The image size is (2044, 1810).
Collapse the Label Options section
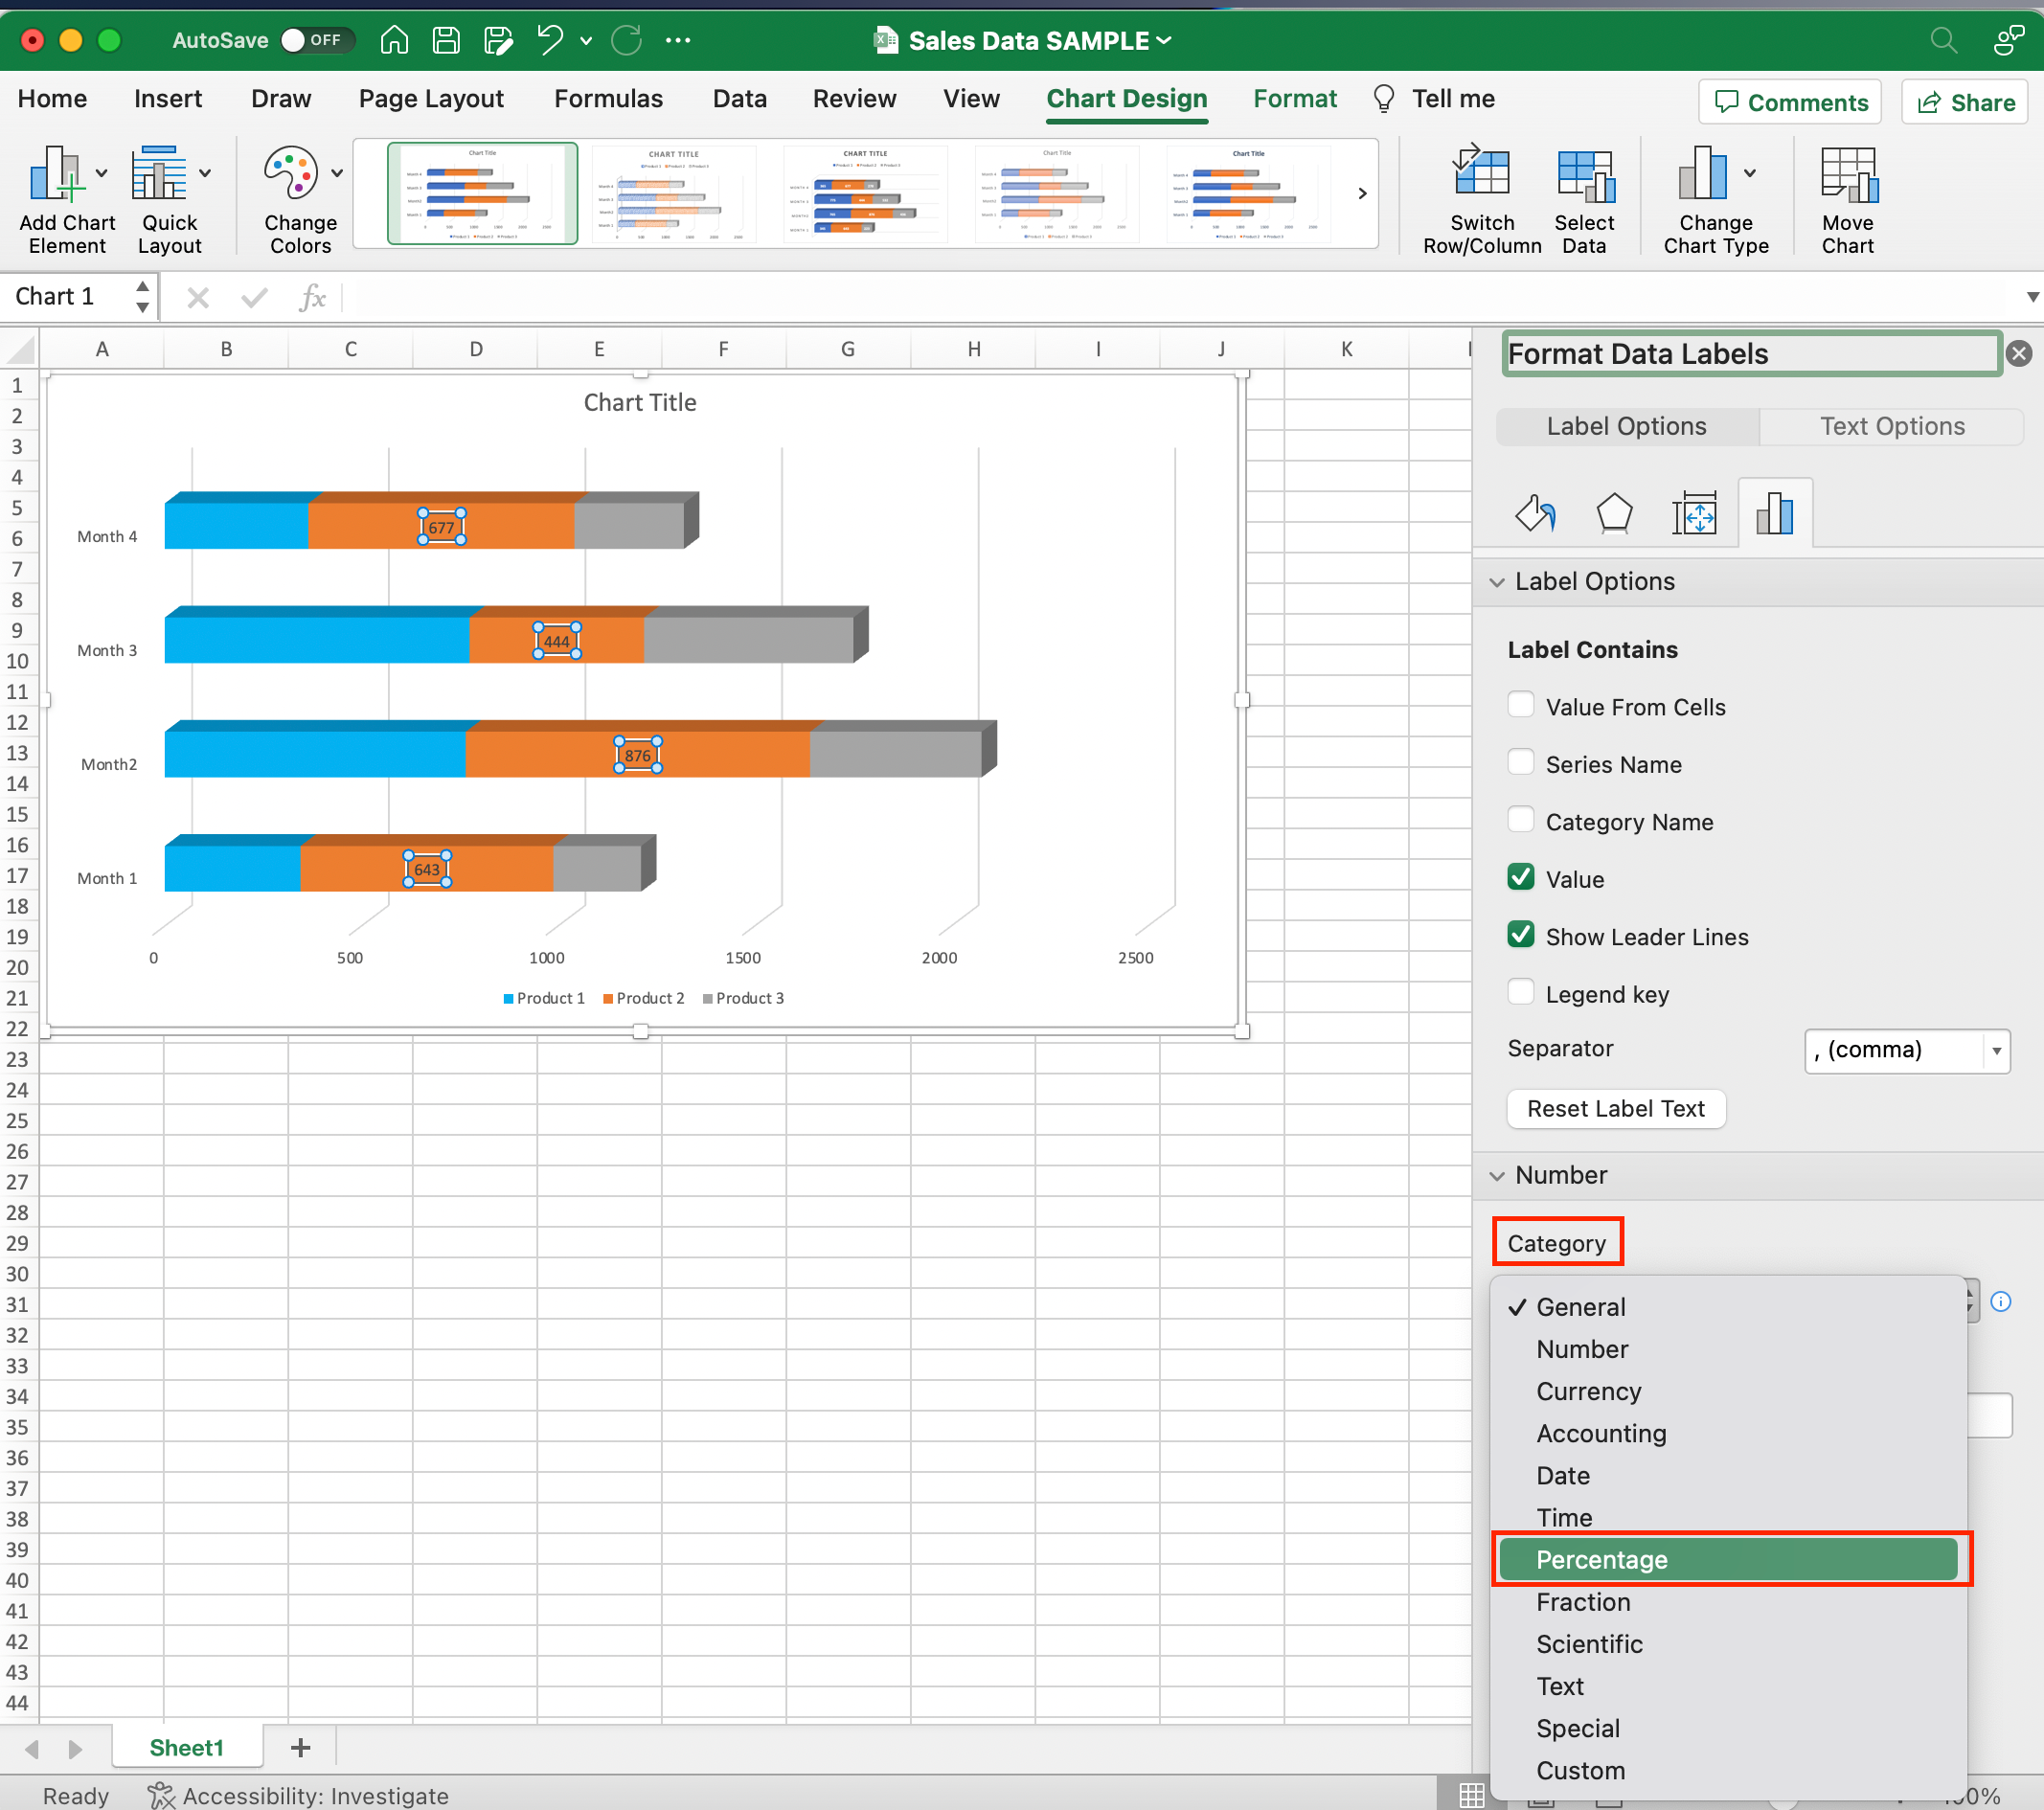[1497, 582]
